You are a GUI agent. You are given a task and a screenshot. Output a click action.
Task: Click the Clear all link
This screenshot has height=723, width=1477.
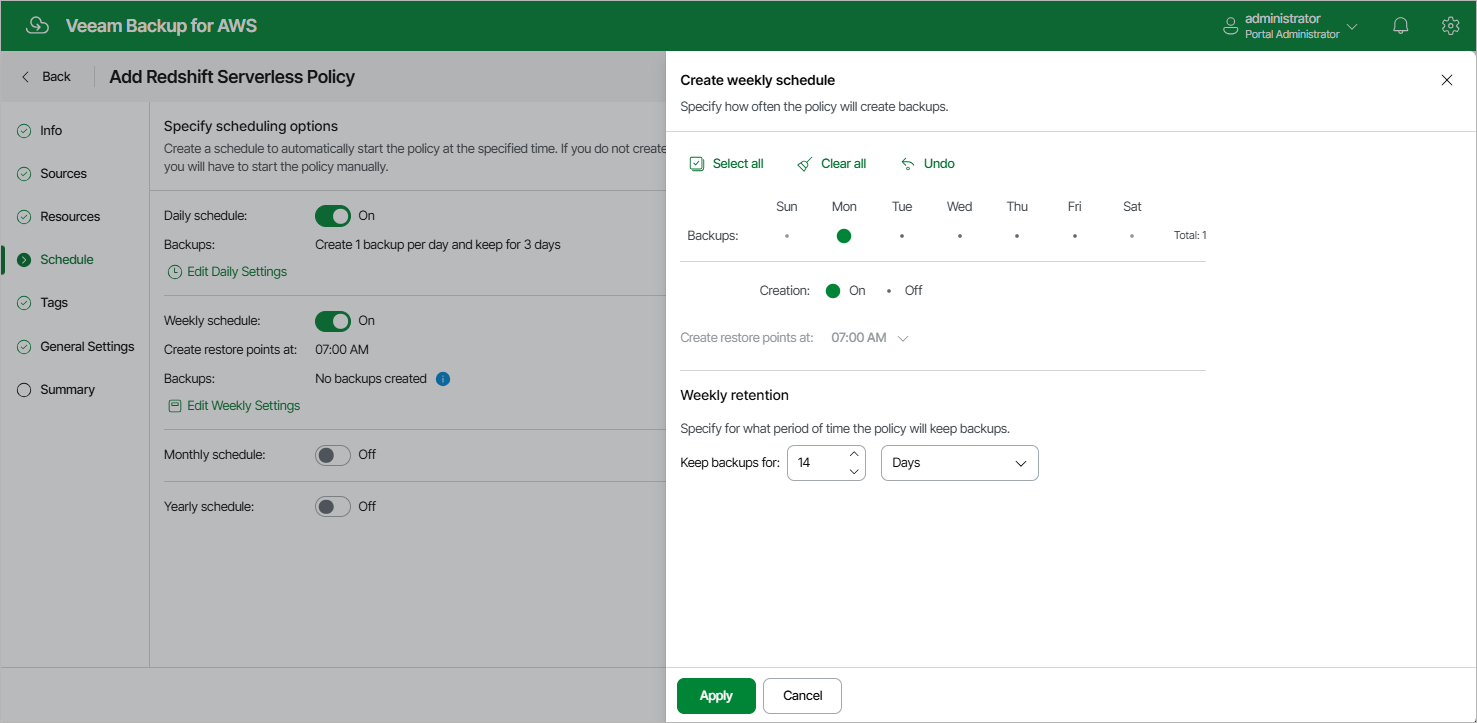pyautogui.click(x=843, y=164)
